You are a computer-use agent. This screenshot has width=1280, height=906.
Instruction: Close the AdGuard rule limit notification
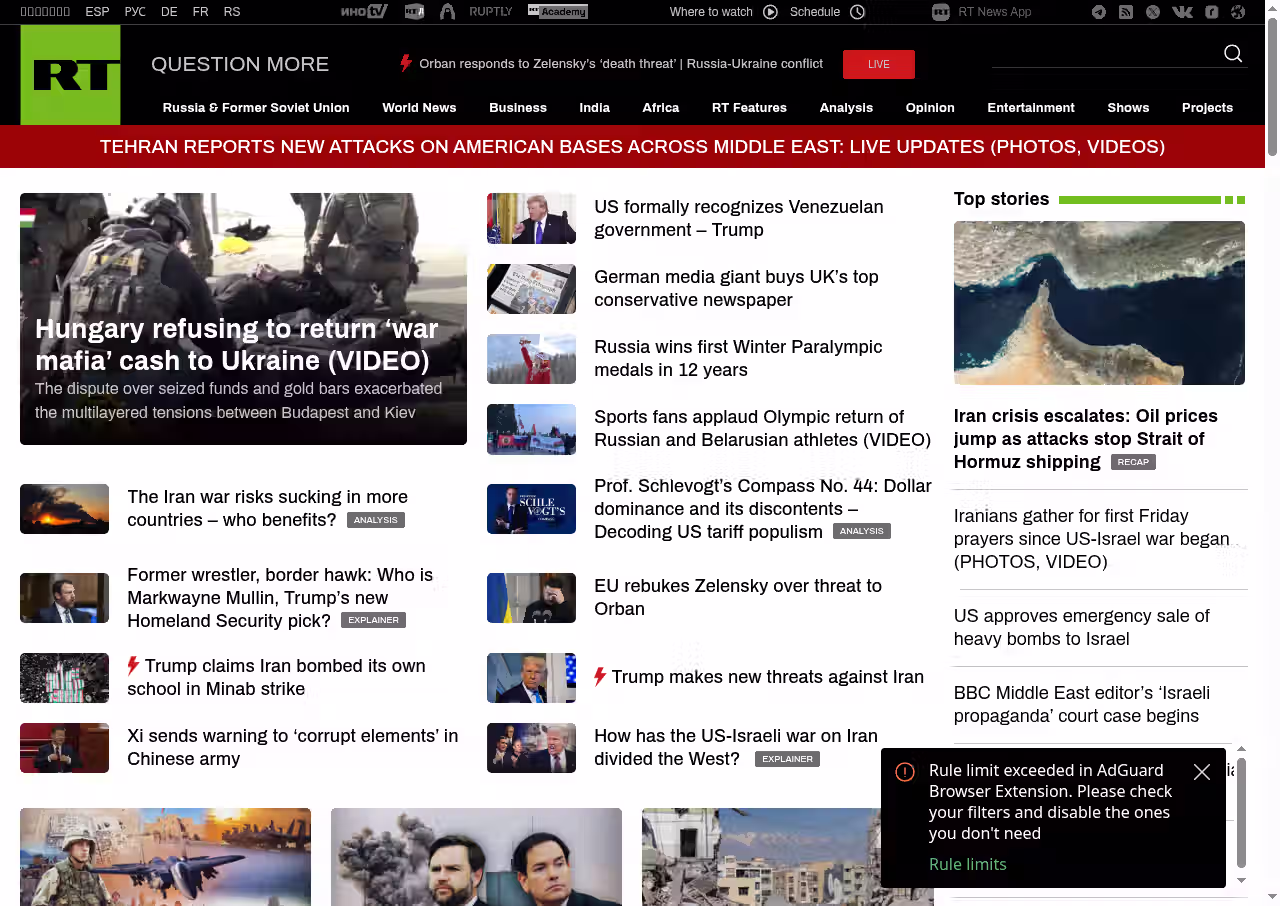pos(1202,772)
